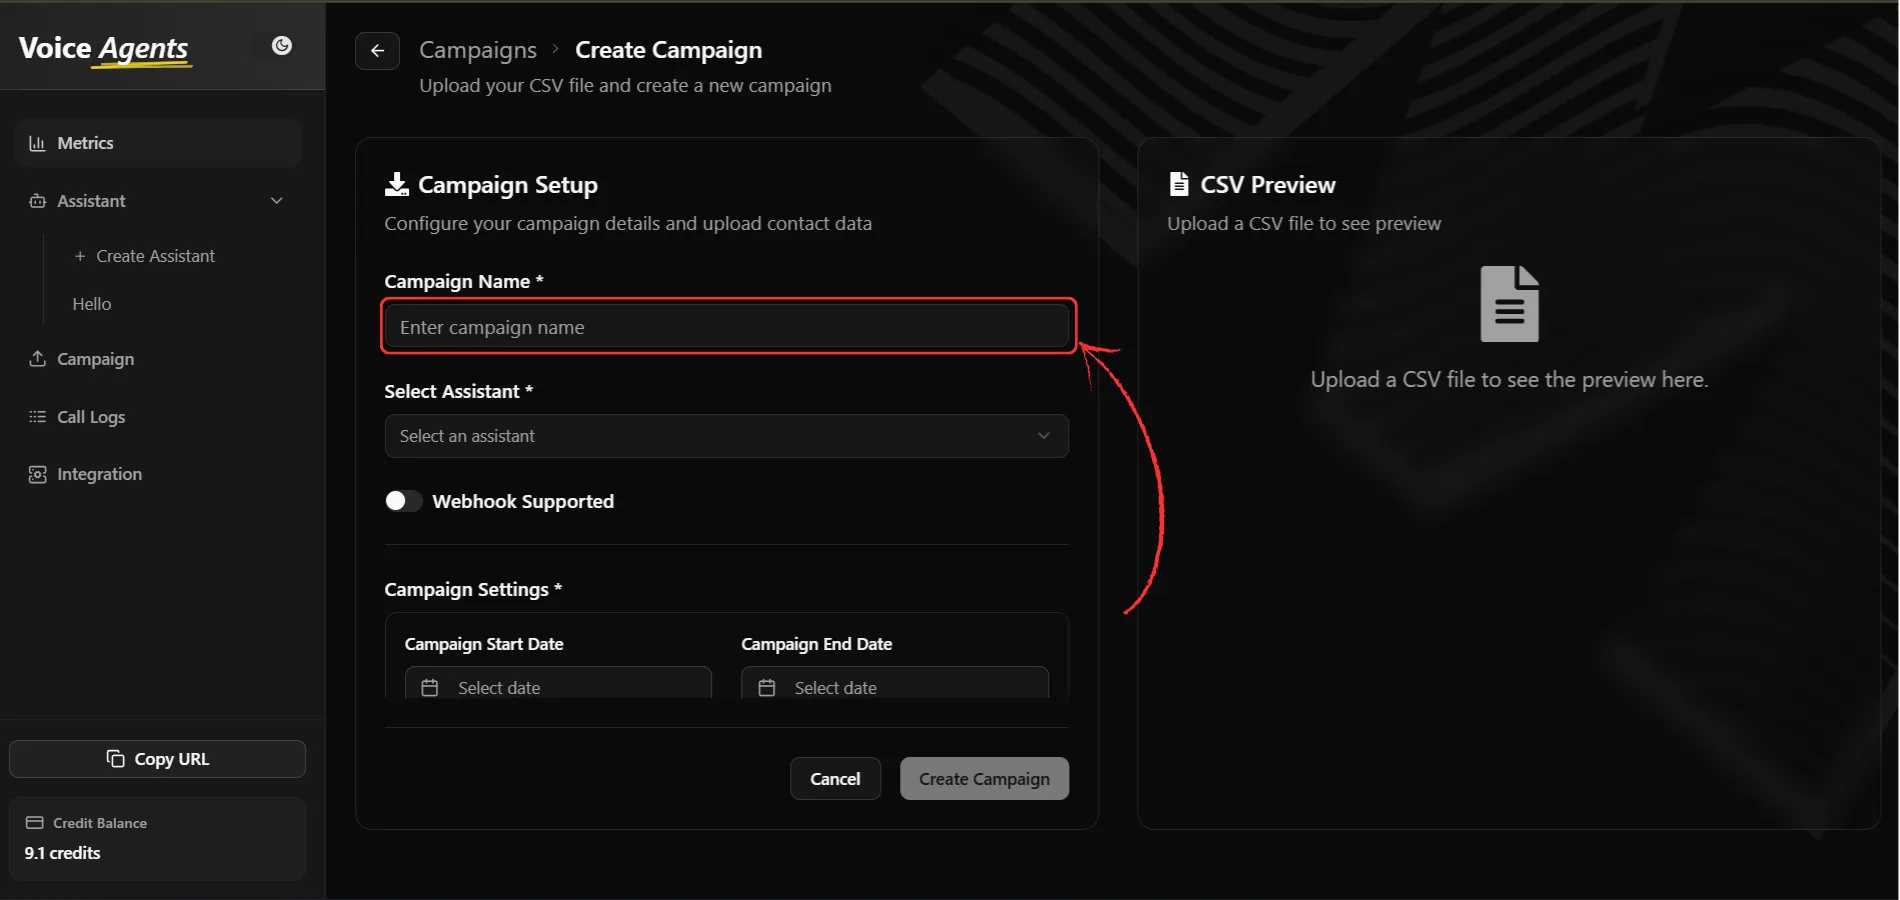Collapse the Assistant menu chevron
This screenshot has height=900, width=1900.
277,201
